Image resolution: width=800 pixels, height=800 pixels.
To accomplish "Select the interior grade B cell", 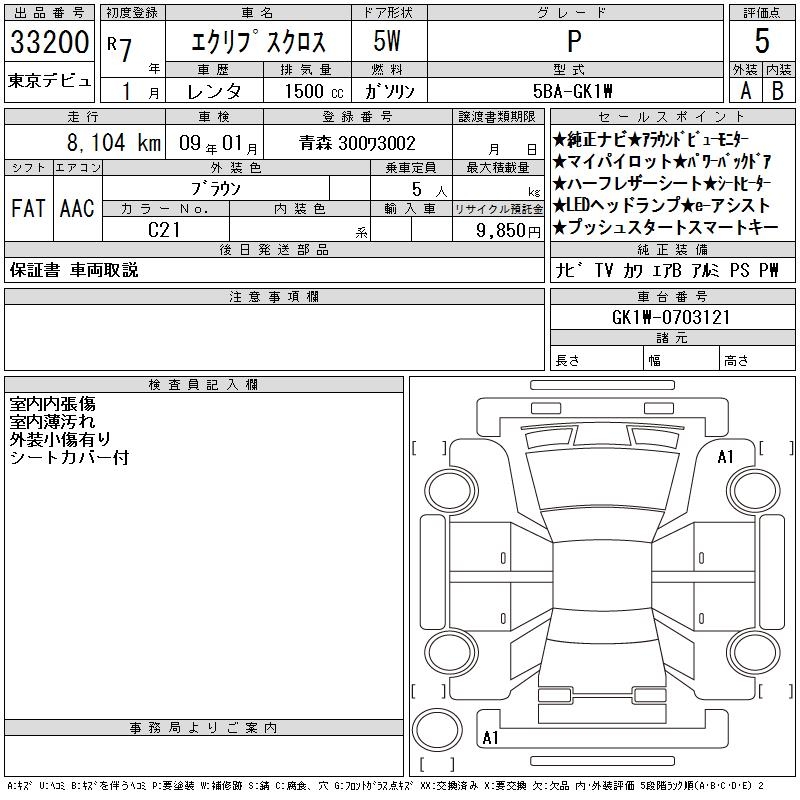I will (777, 90).
